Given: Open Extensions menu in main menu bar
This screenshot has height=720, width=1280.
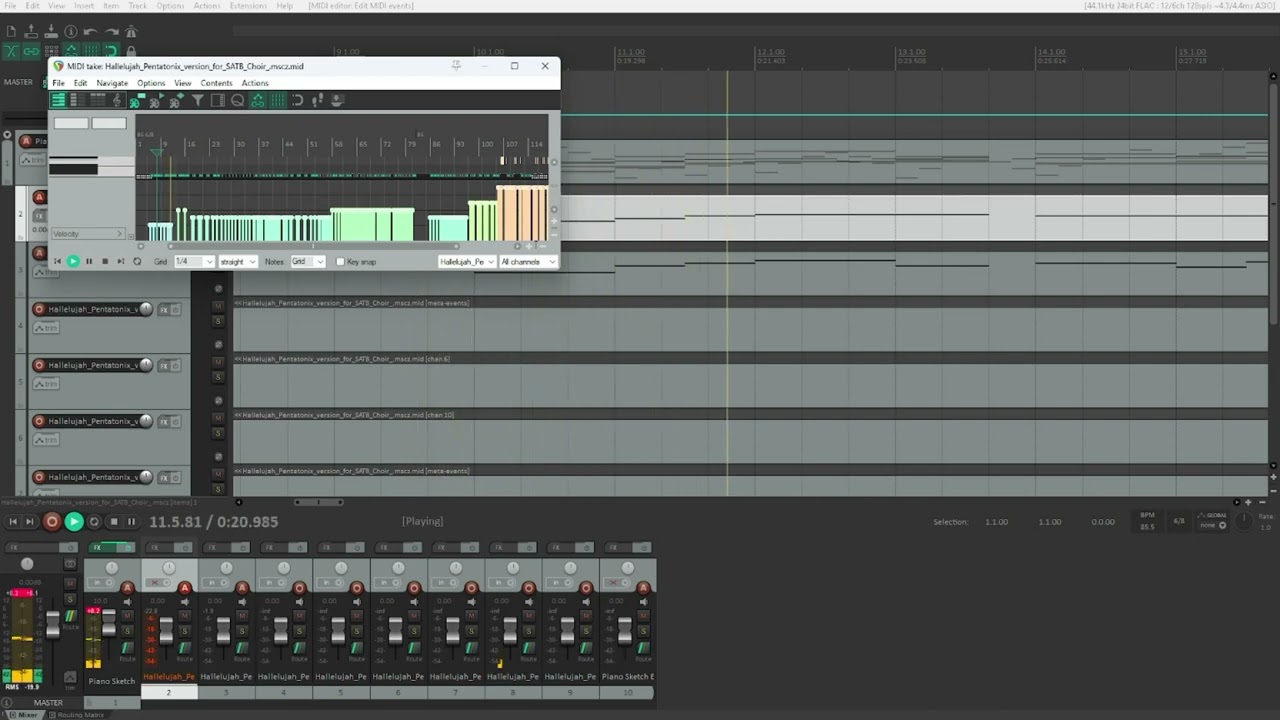Looking at the screenshot, I should [249, 6].
